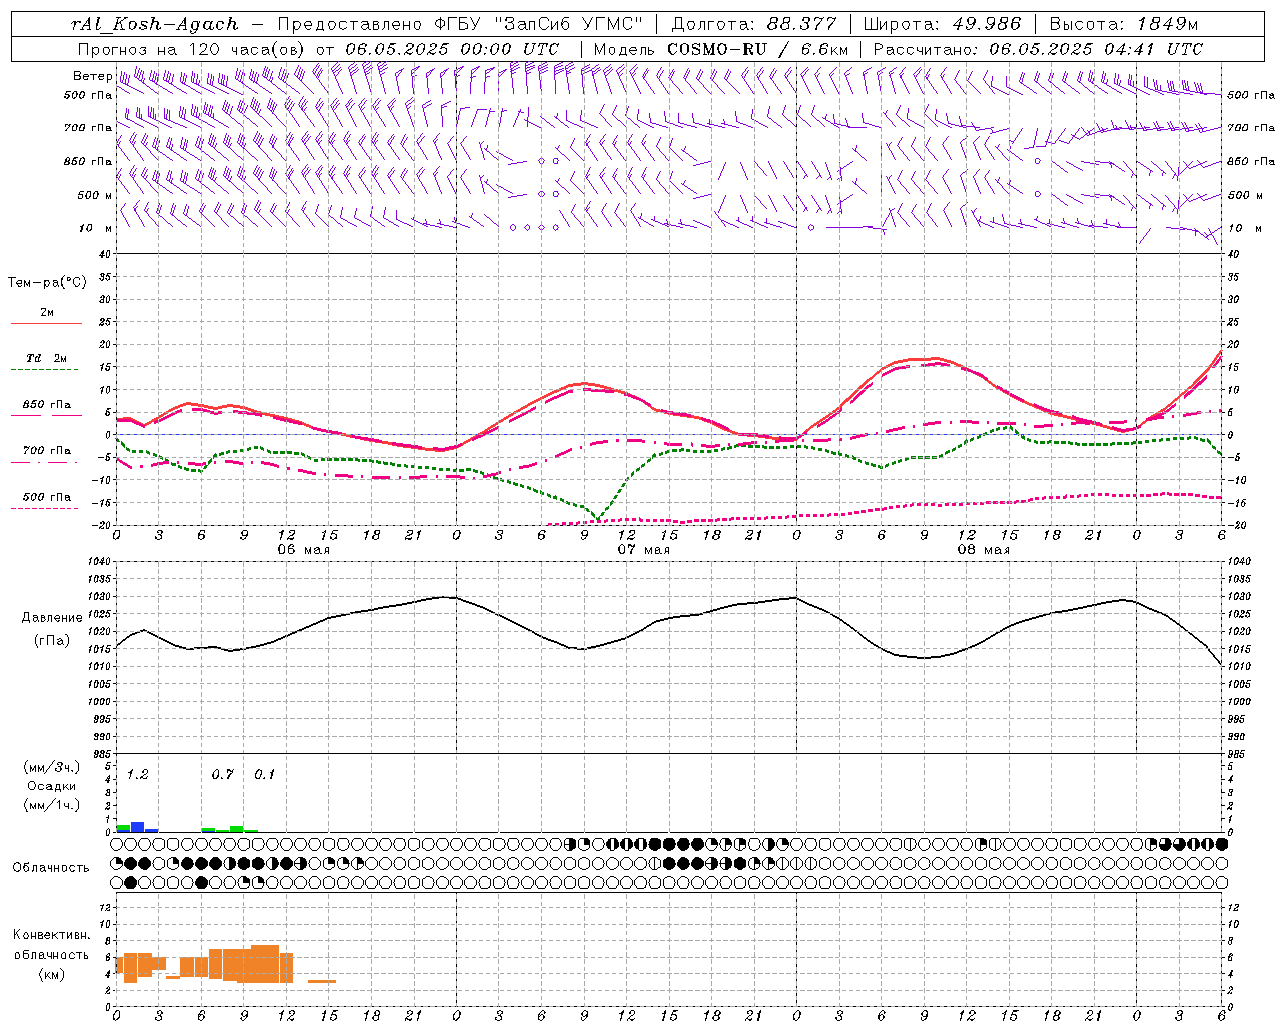Click the forecast start 06.05.2025 00:00 UTC
The width and height of the screenshot is (1280, 1024).
(452, 49)
